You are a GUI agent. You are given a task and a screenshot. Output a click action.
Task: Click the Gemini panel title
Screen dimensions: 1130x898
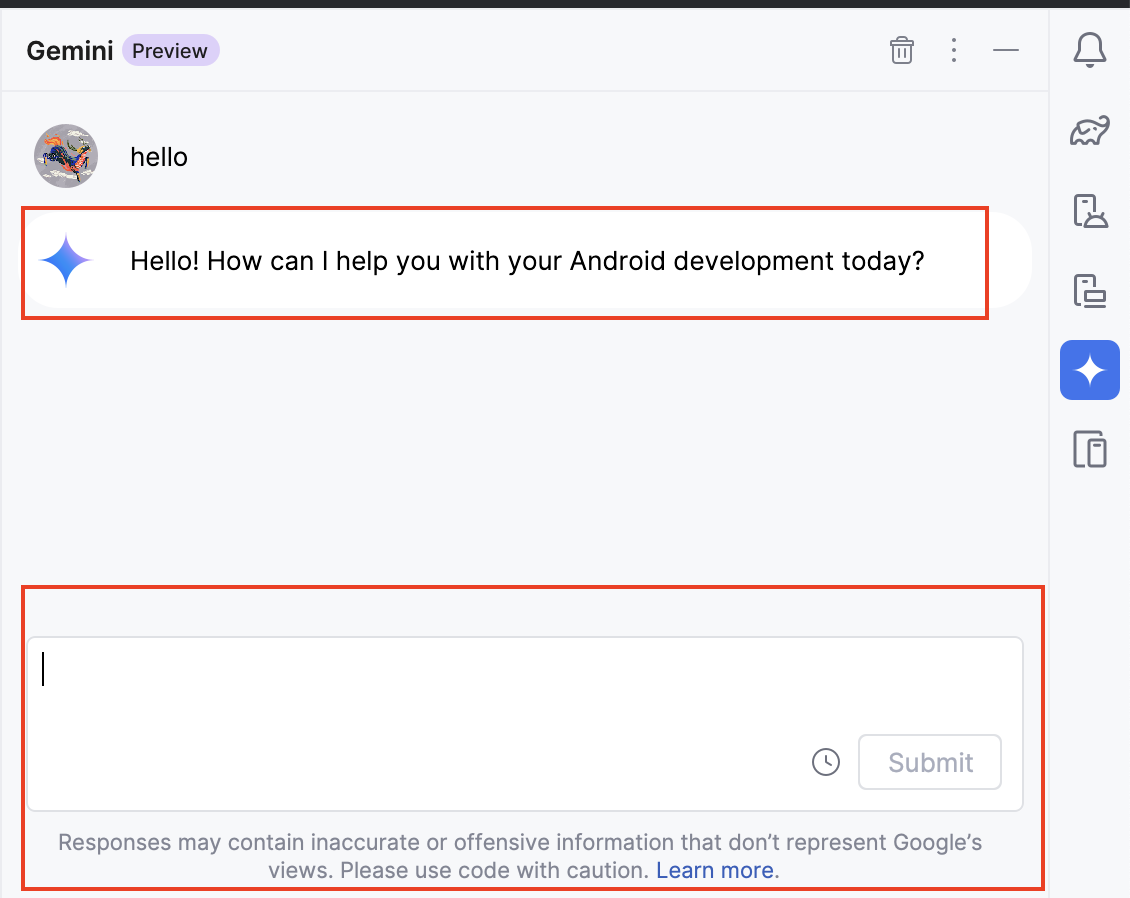tap(69, 51)
